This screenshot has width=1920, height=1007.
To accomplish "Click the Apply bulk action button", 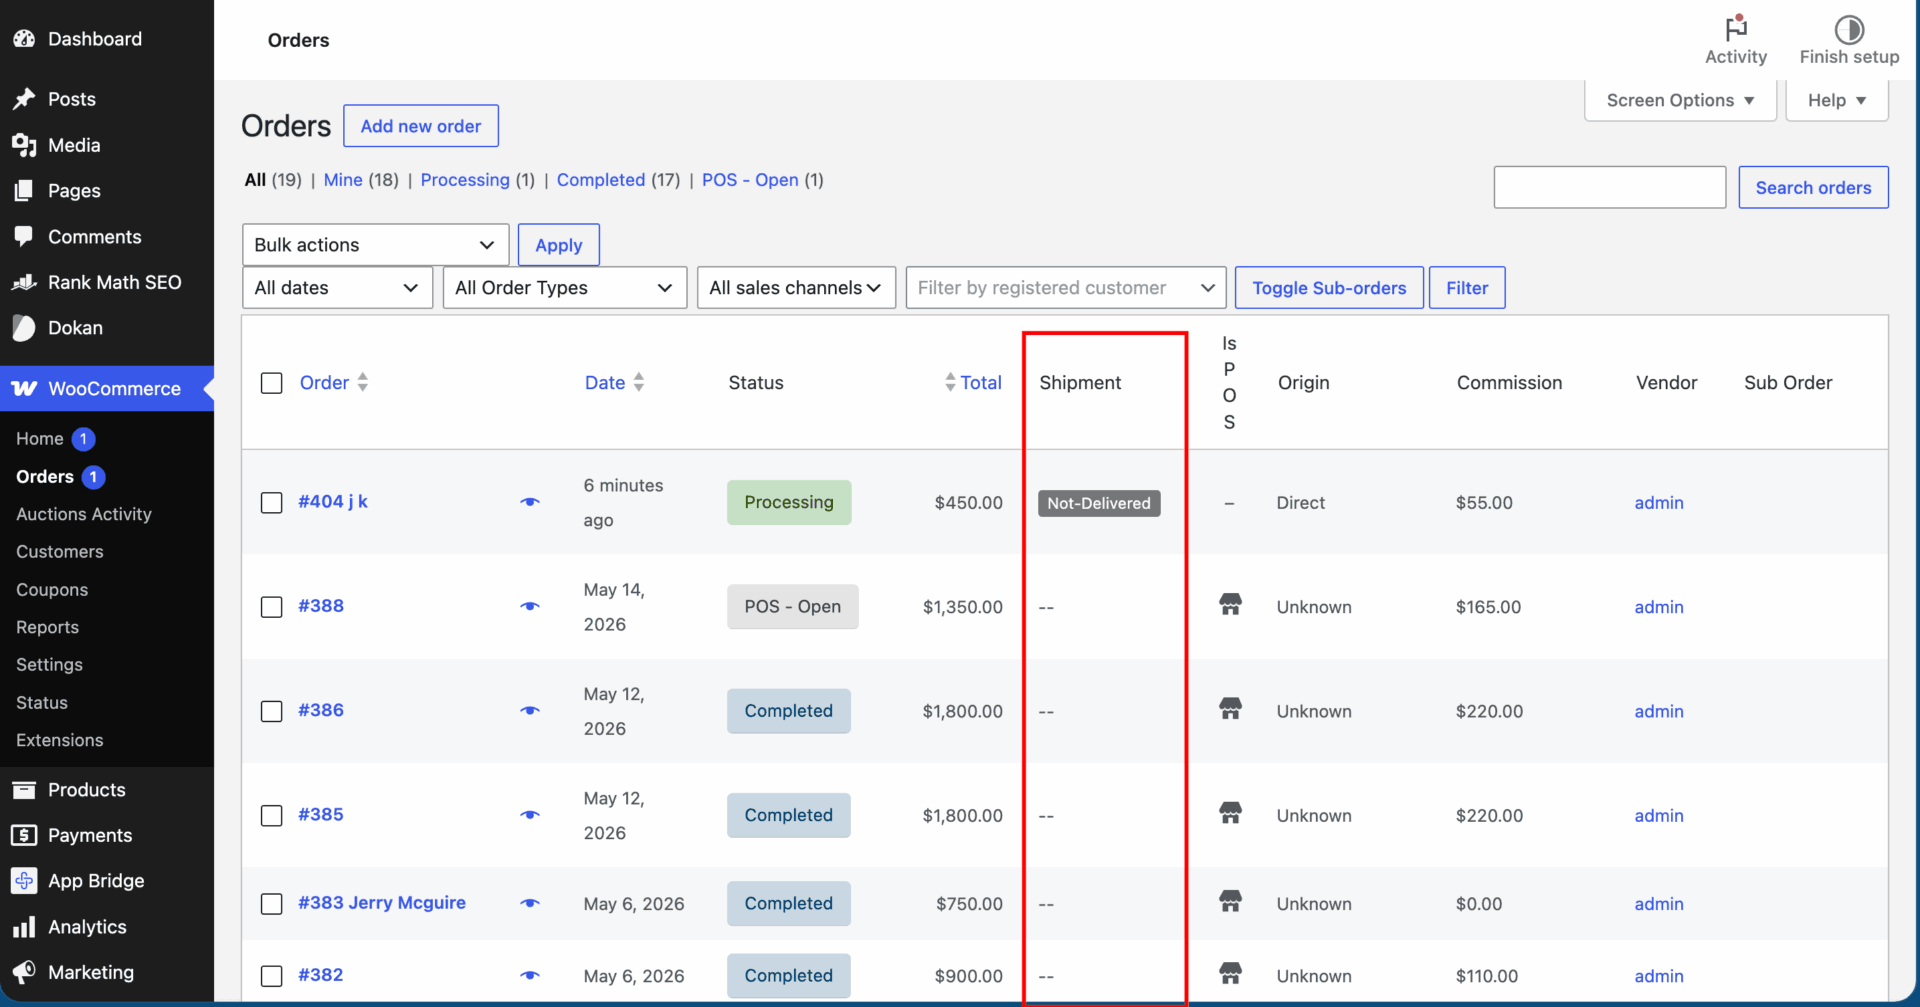I will click(559, 245).
